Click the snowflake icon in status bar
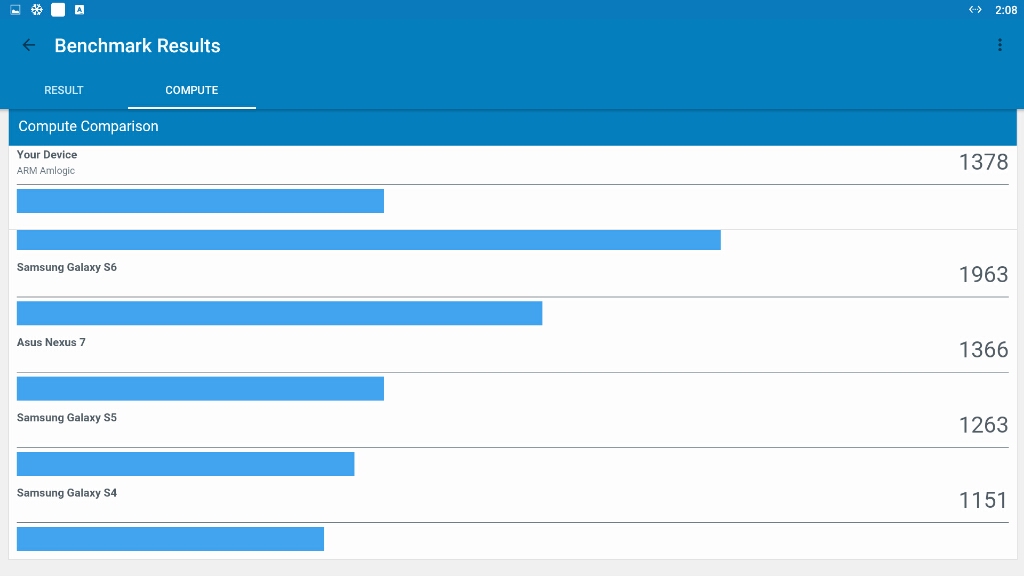1024x576 pixels. pos(37,10)
